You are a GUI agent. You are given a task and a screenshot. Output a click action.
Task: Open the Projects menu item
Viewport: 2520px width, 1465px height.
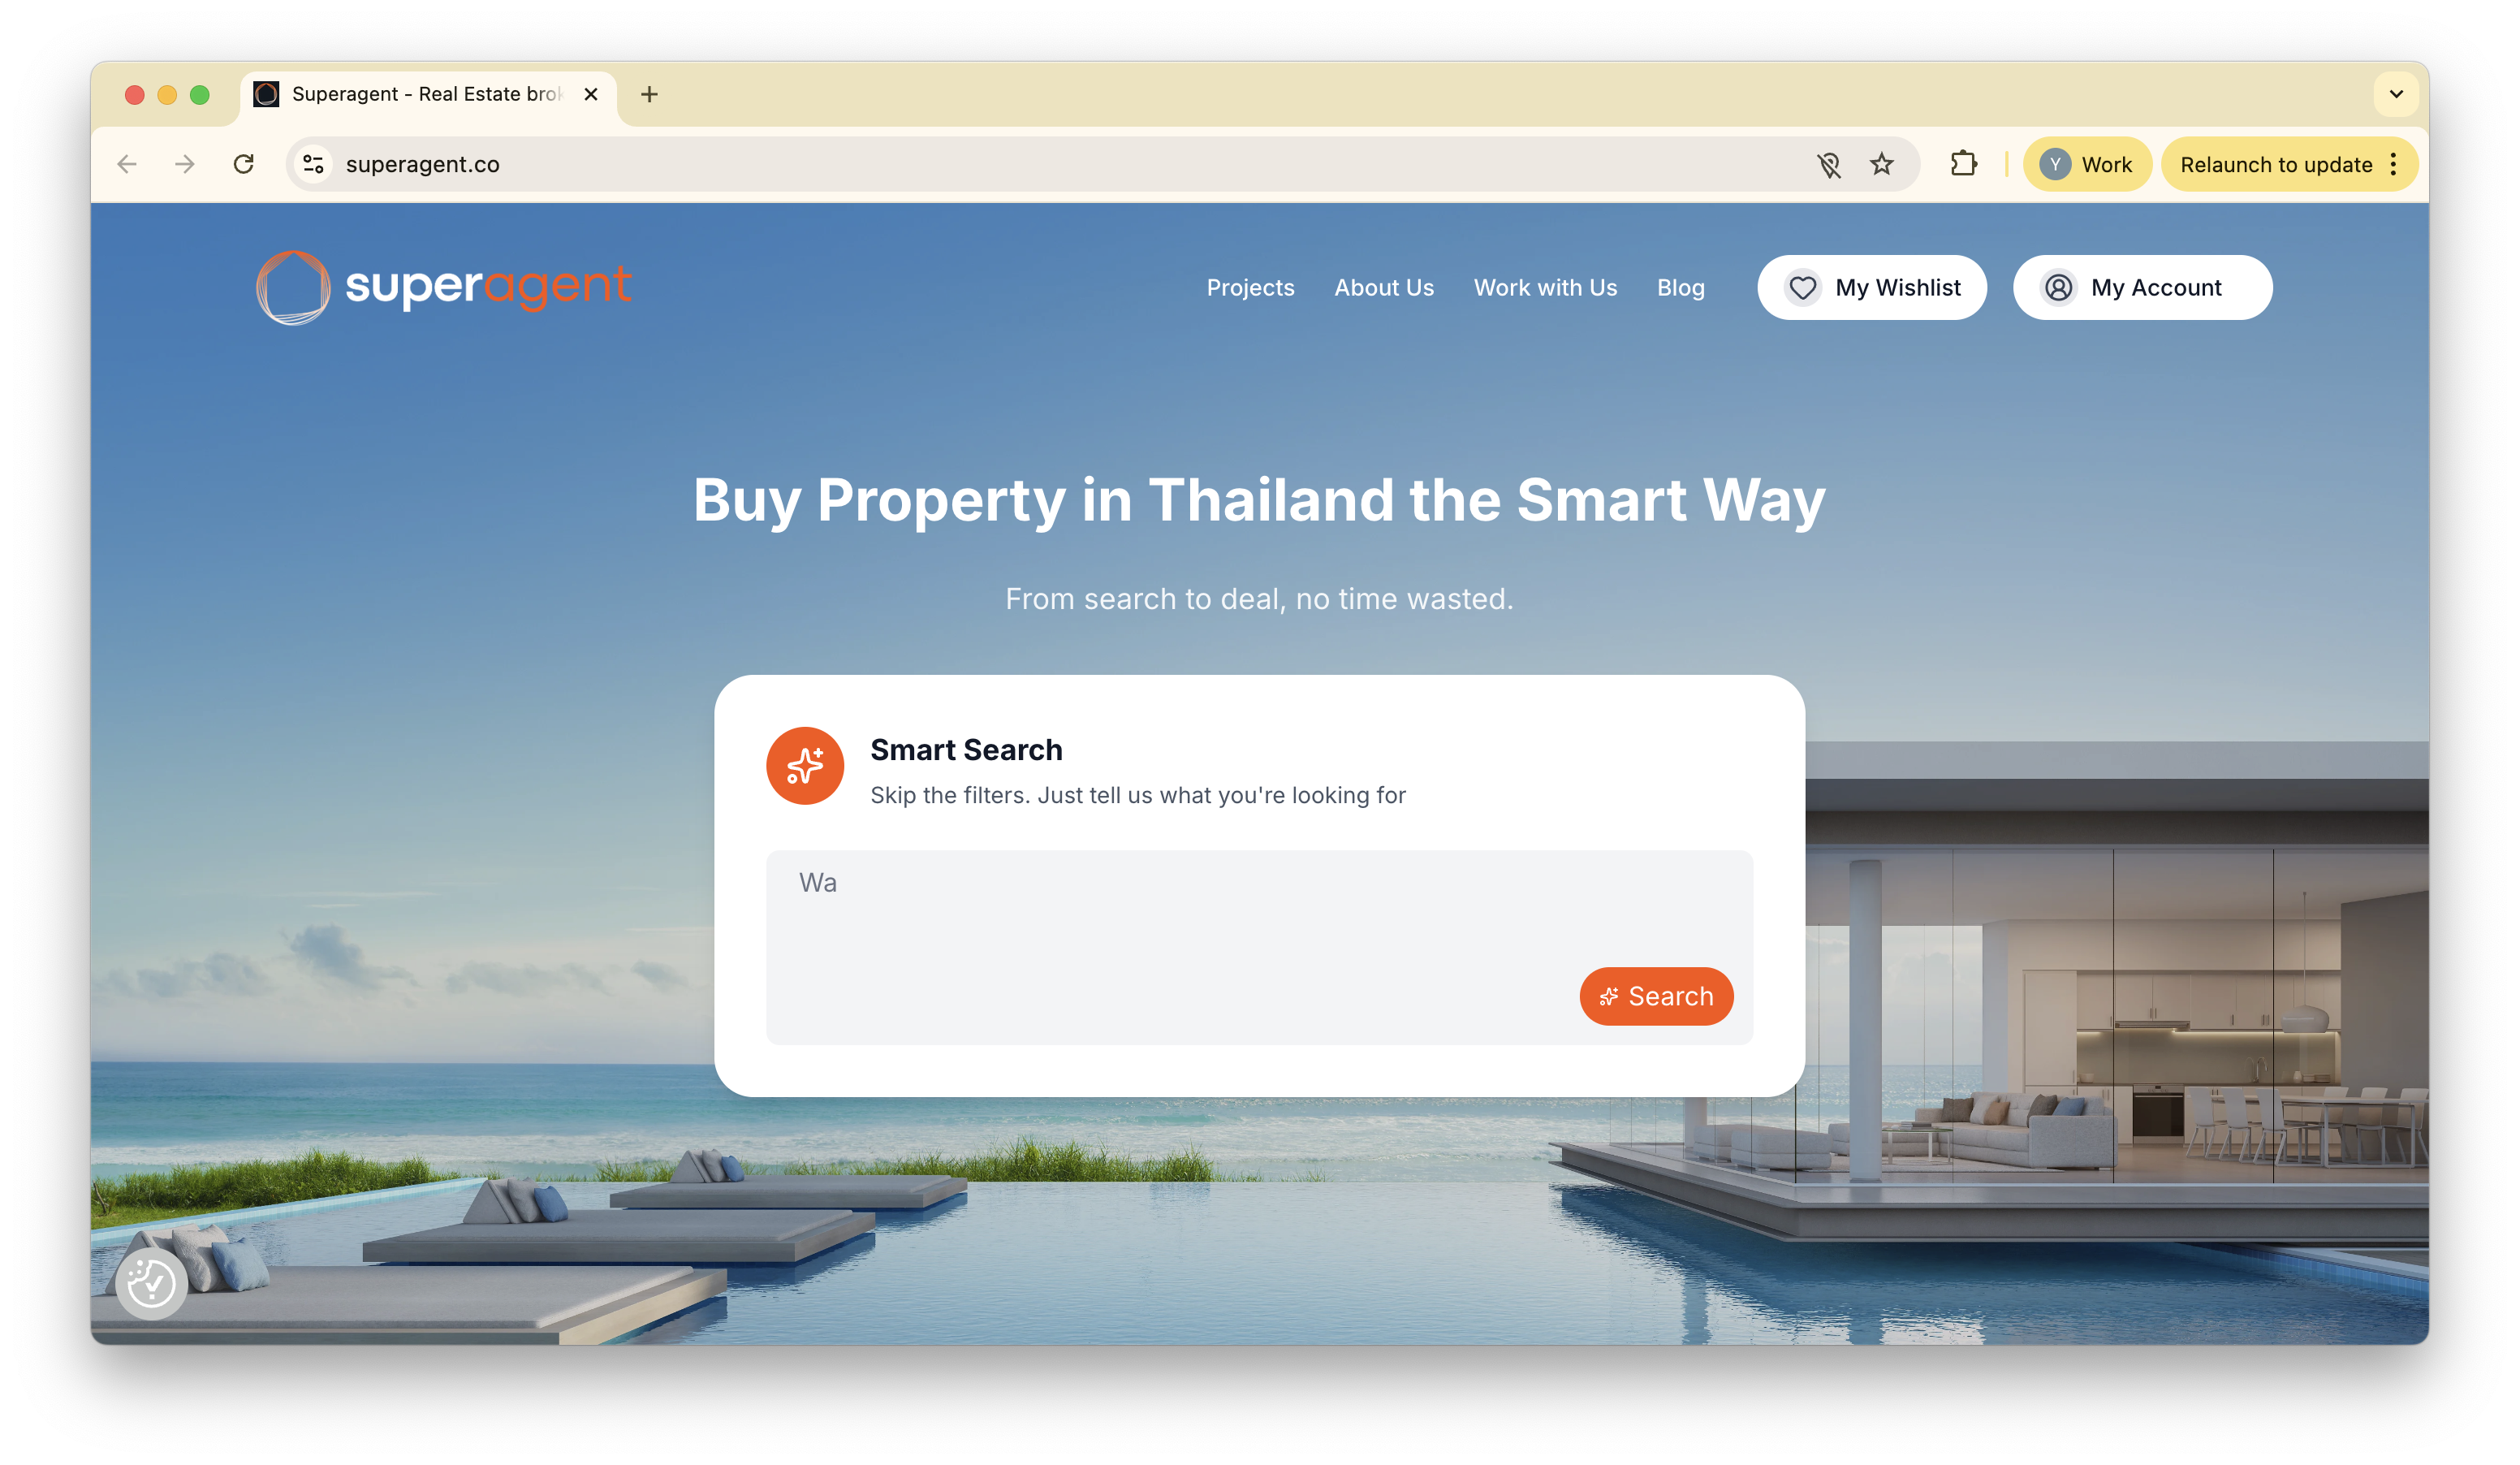pyautogui.click(x=1250, y=288)
